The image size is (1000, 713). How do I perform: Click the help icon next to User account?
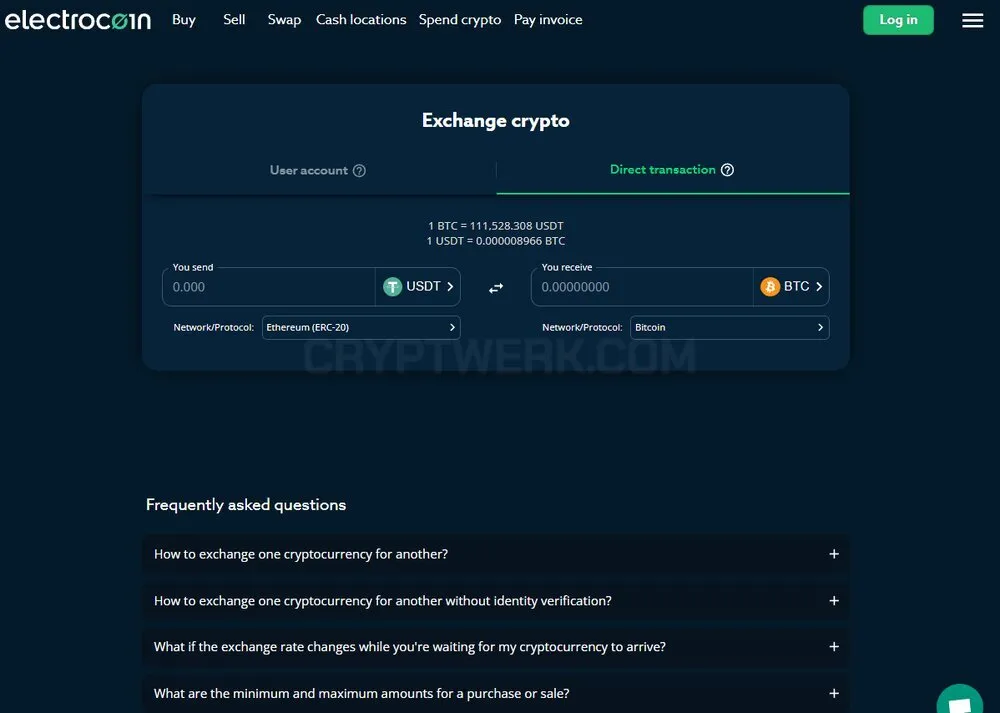359,170
